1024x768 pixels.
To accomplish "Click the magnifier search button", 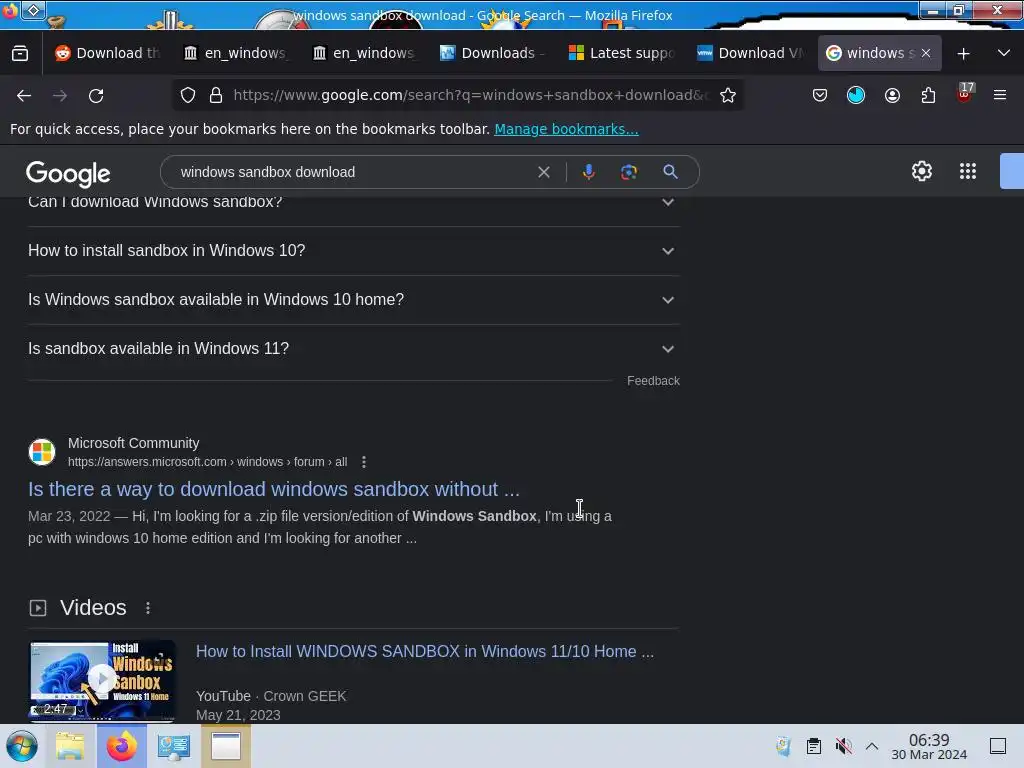I will coord(670,172).
